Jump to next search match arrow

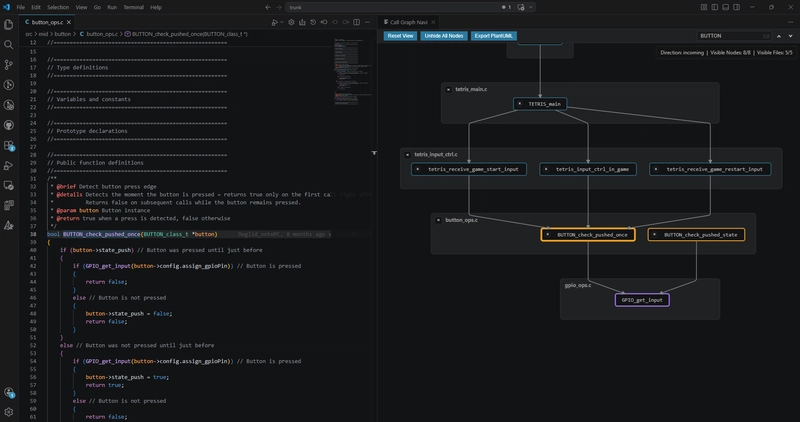tap(790, 36)
